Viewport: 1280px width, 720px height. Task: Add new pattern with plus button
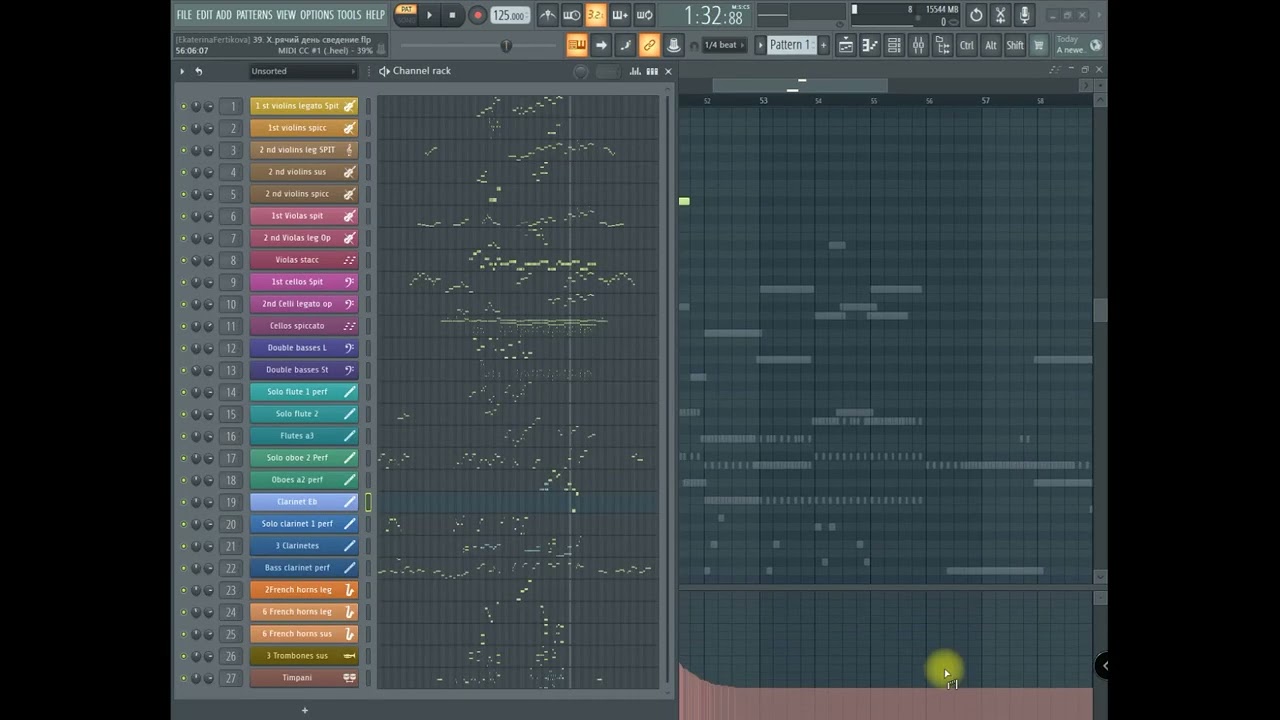(823, 45)
